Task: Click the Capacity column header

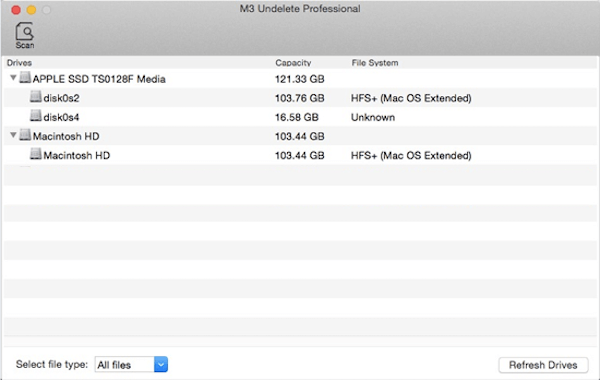Action: (x=293, y=63)
